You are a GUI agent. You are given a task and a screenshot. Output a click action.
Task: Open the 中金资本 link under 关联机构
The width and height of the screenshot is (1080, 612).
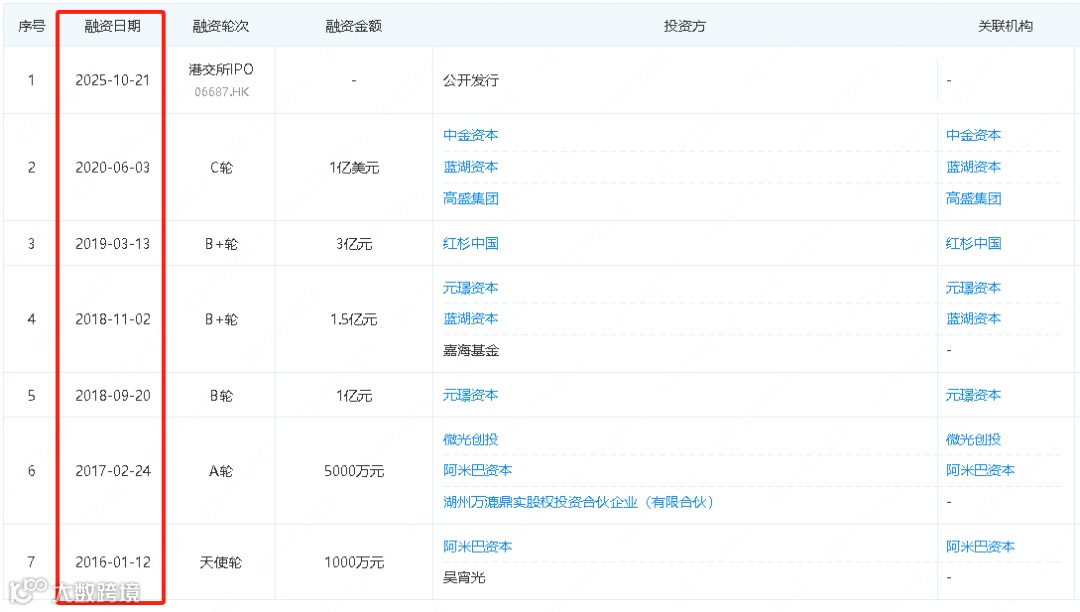(x=973, y=135)
